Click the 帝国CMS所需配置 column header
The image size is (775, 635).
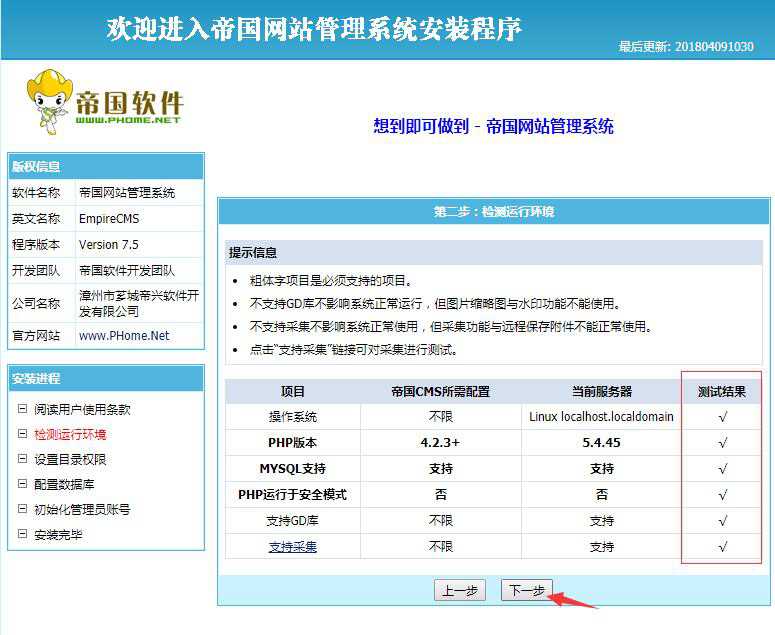440,392
